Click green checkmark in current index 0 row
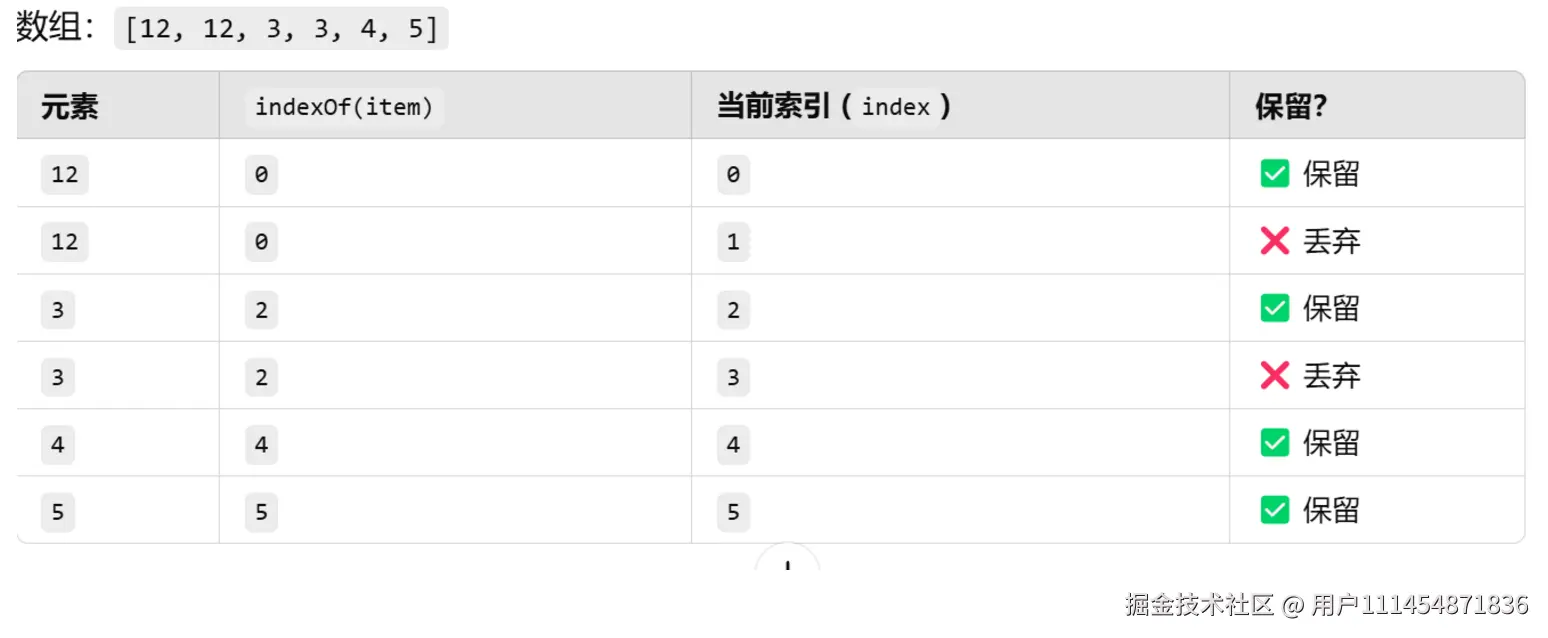Image resolution: width=1548 pixels, height=638 pixels. 1274,174
